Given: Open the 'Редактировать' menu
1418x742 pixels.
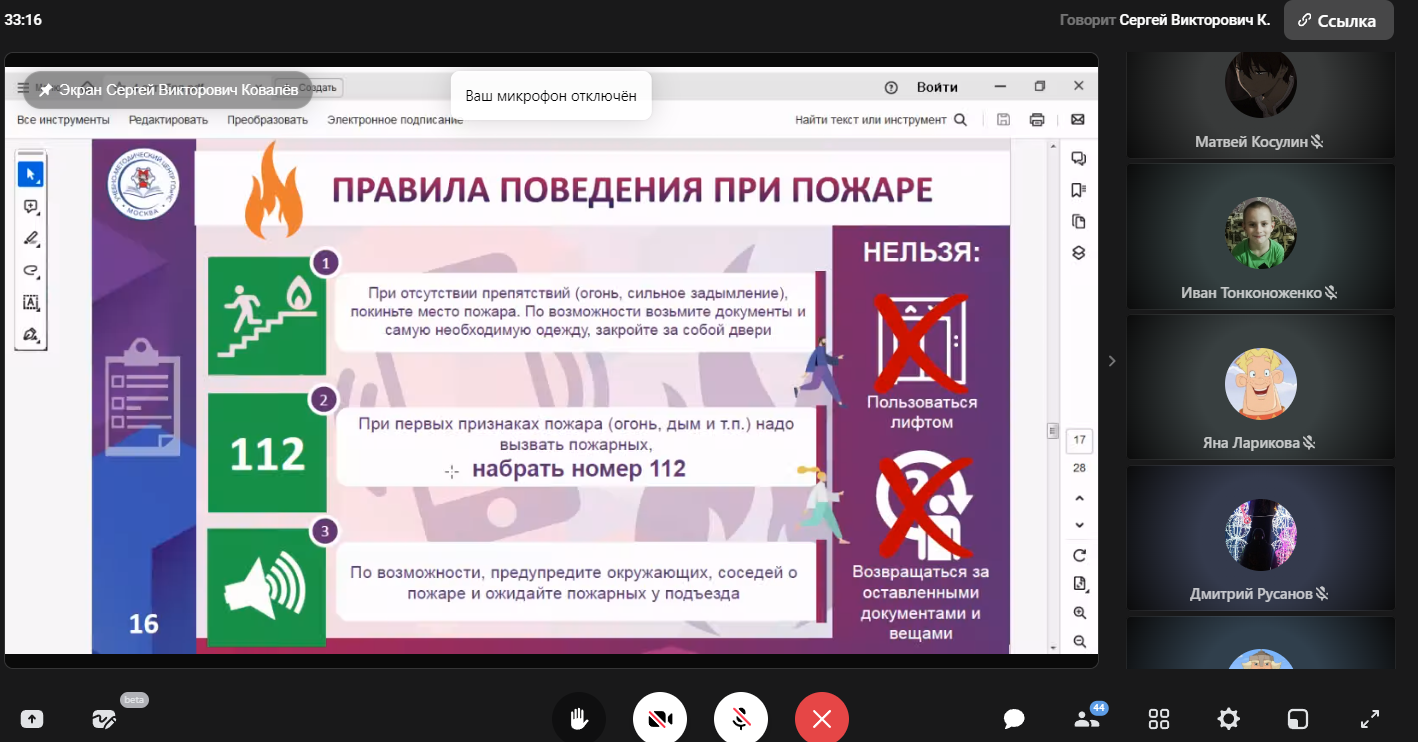Looking at the screenshot, I should pos(168,120).
